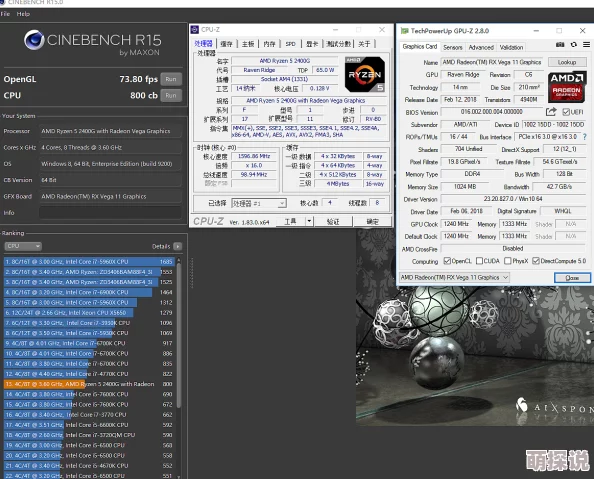Toggle the UEFI checkbox
The height and width of the screenshot is (479, 594).
pyautogui.click(x=566, y=112)
